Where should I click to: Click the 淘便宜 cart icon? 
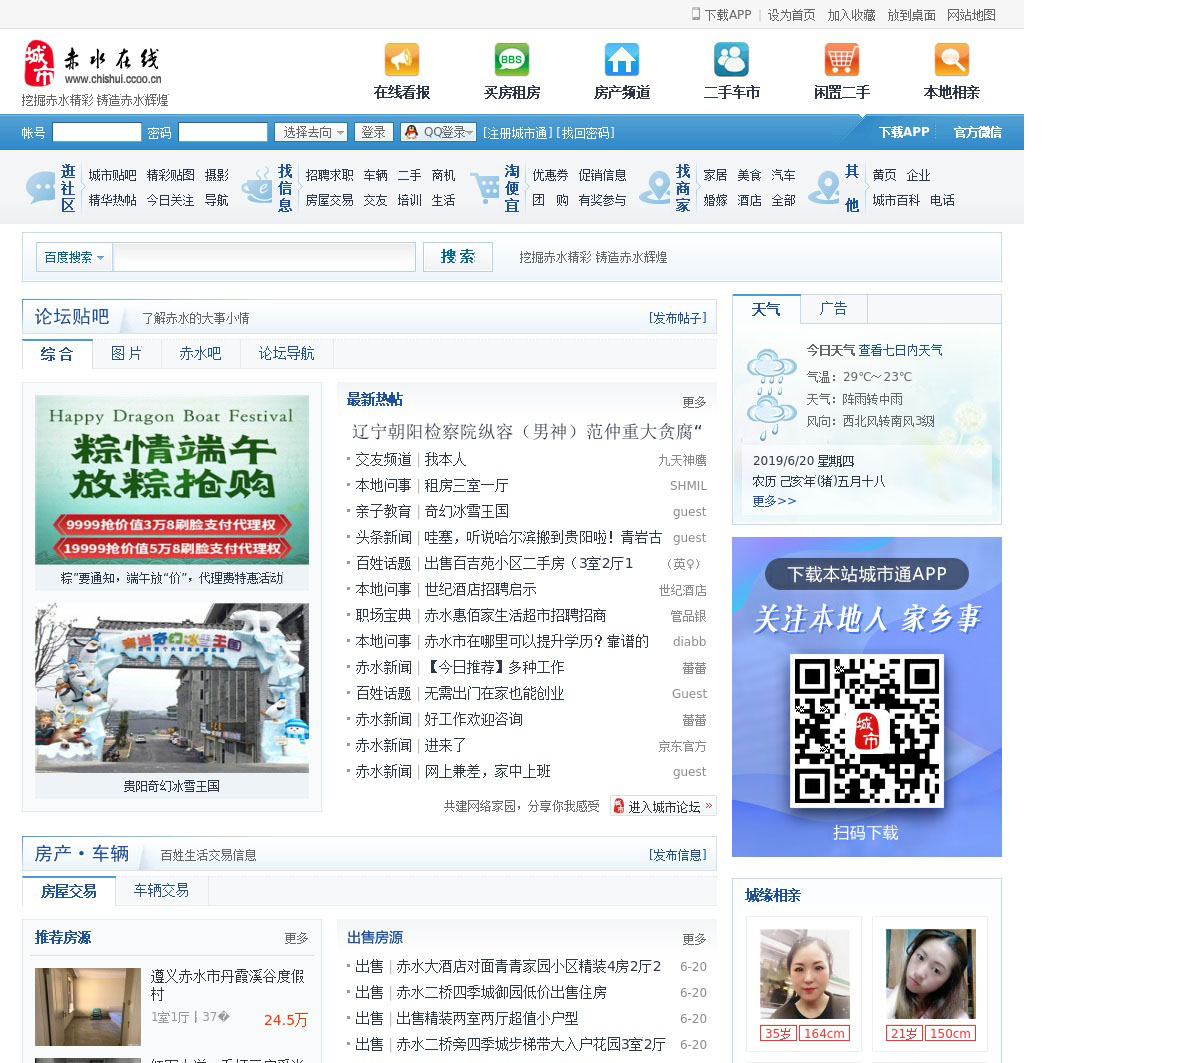pos(485,188)
